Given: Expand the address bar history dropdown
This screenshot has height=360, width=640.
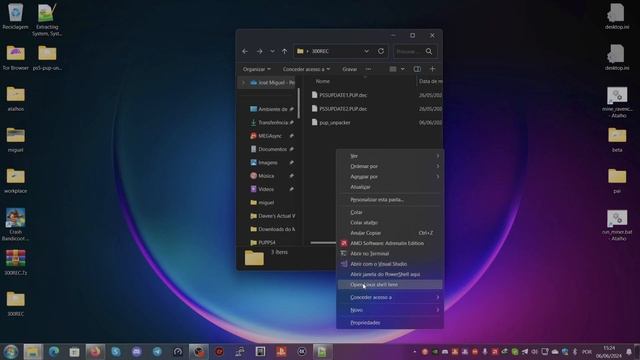Looking at the screenshot, I should (367, 51).
